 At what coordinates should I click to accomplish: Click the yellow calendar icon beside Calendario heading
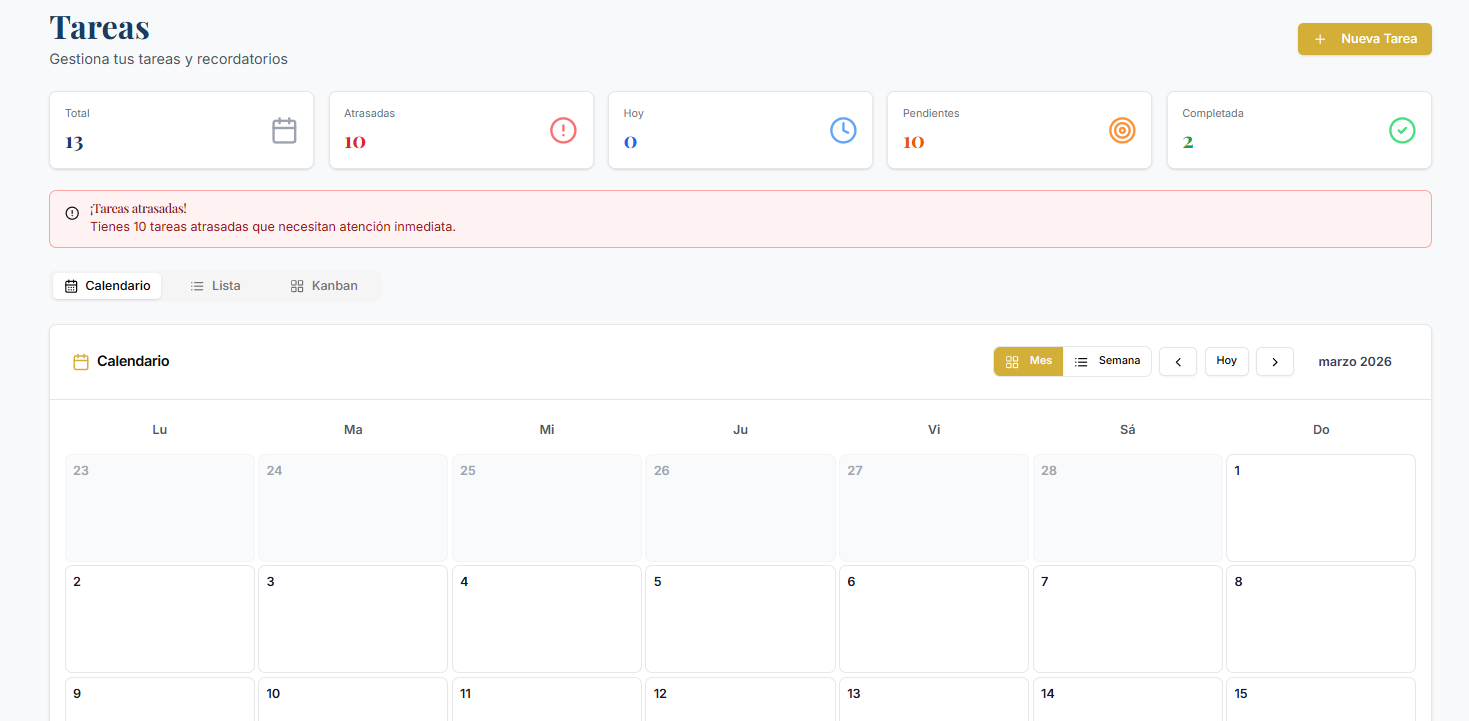pos(81,362)
